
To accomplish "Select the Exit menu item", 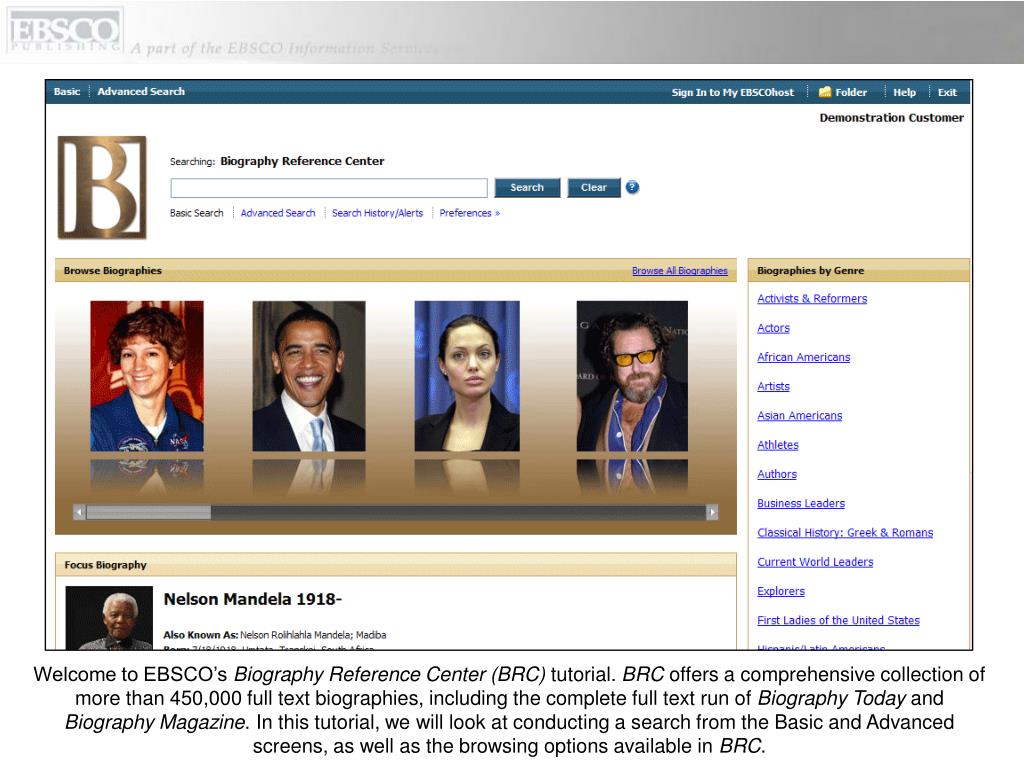I will coord(947,92).
